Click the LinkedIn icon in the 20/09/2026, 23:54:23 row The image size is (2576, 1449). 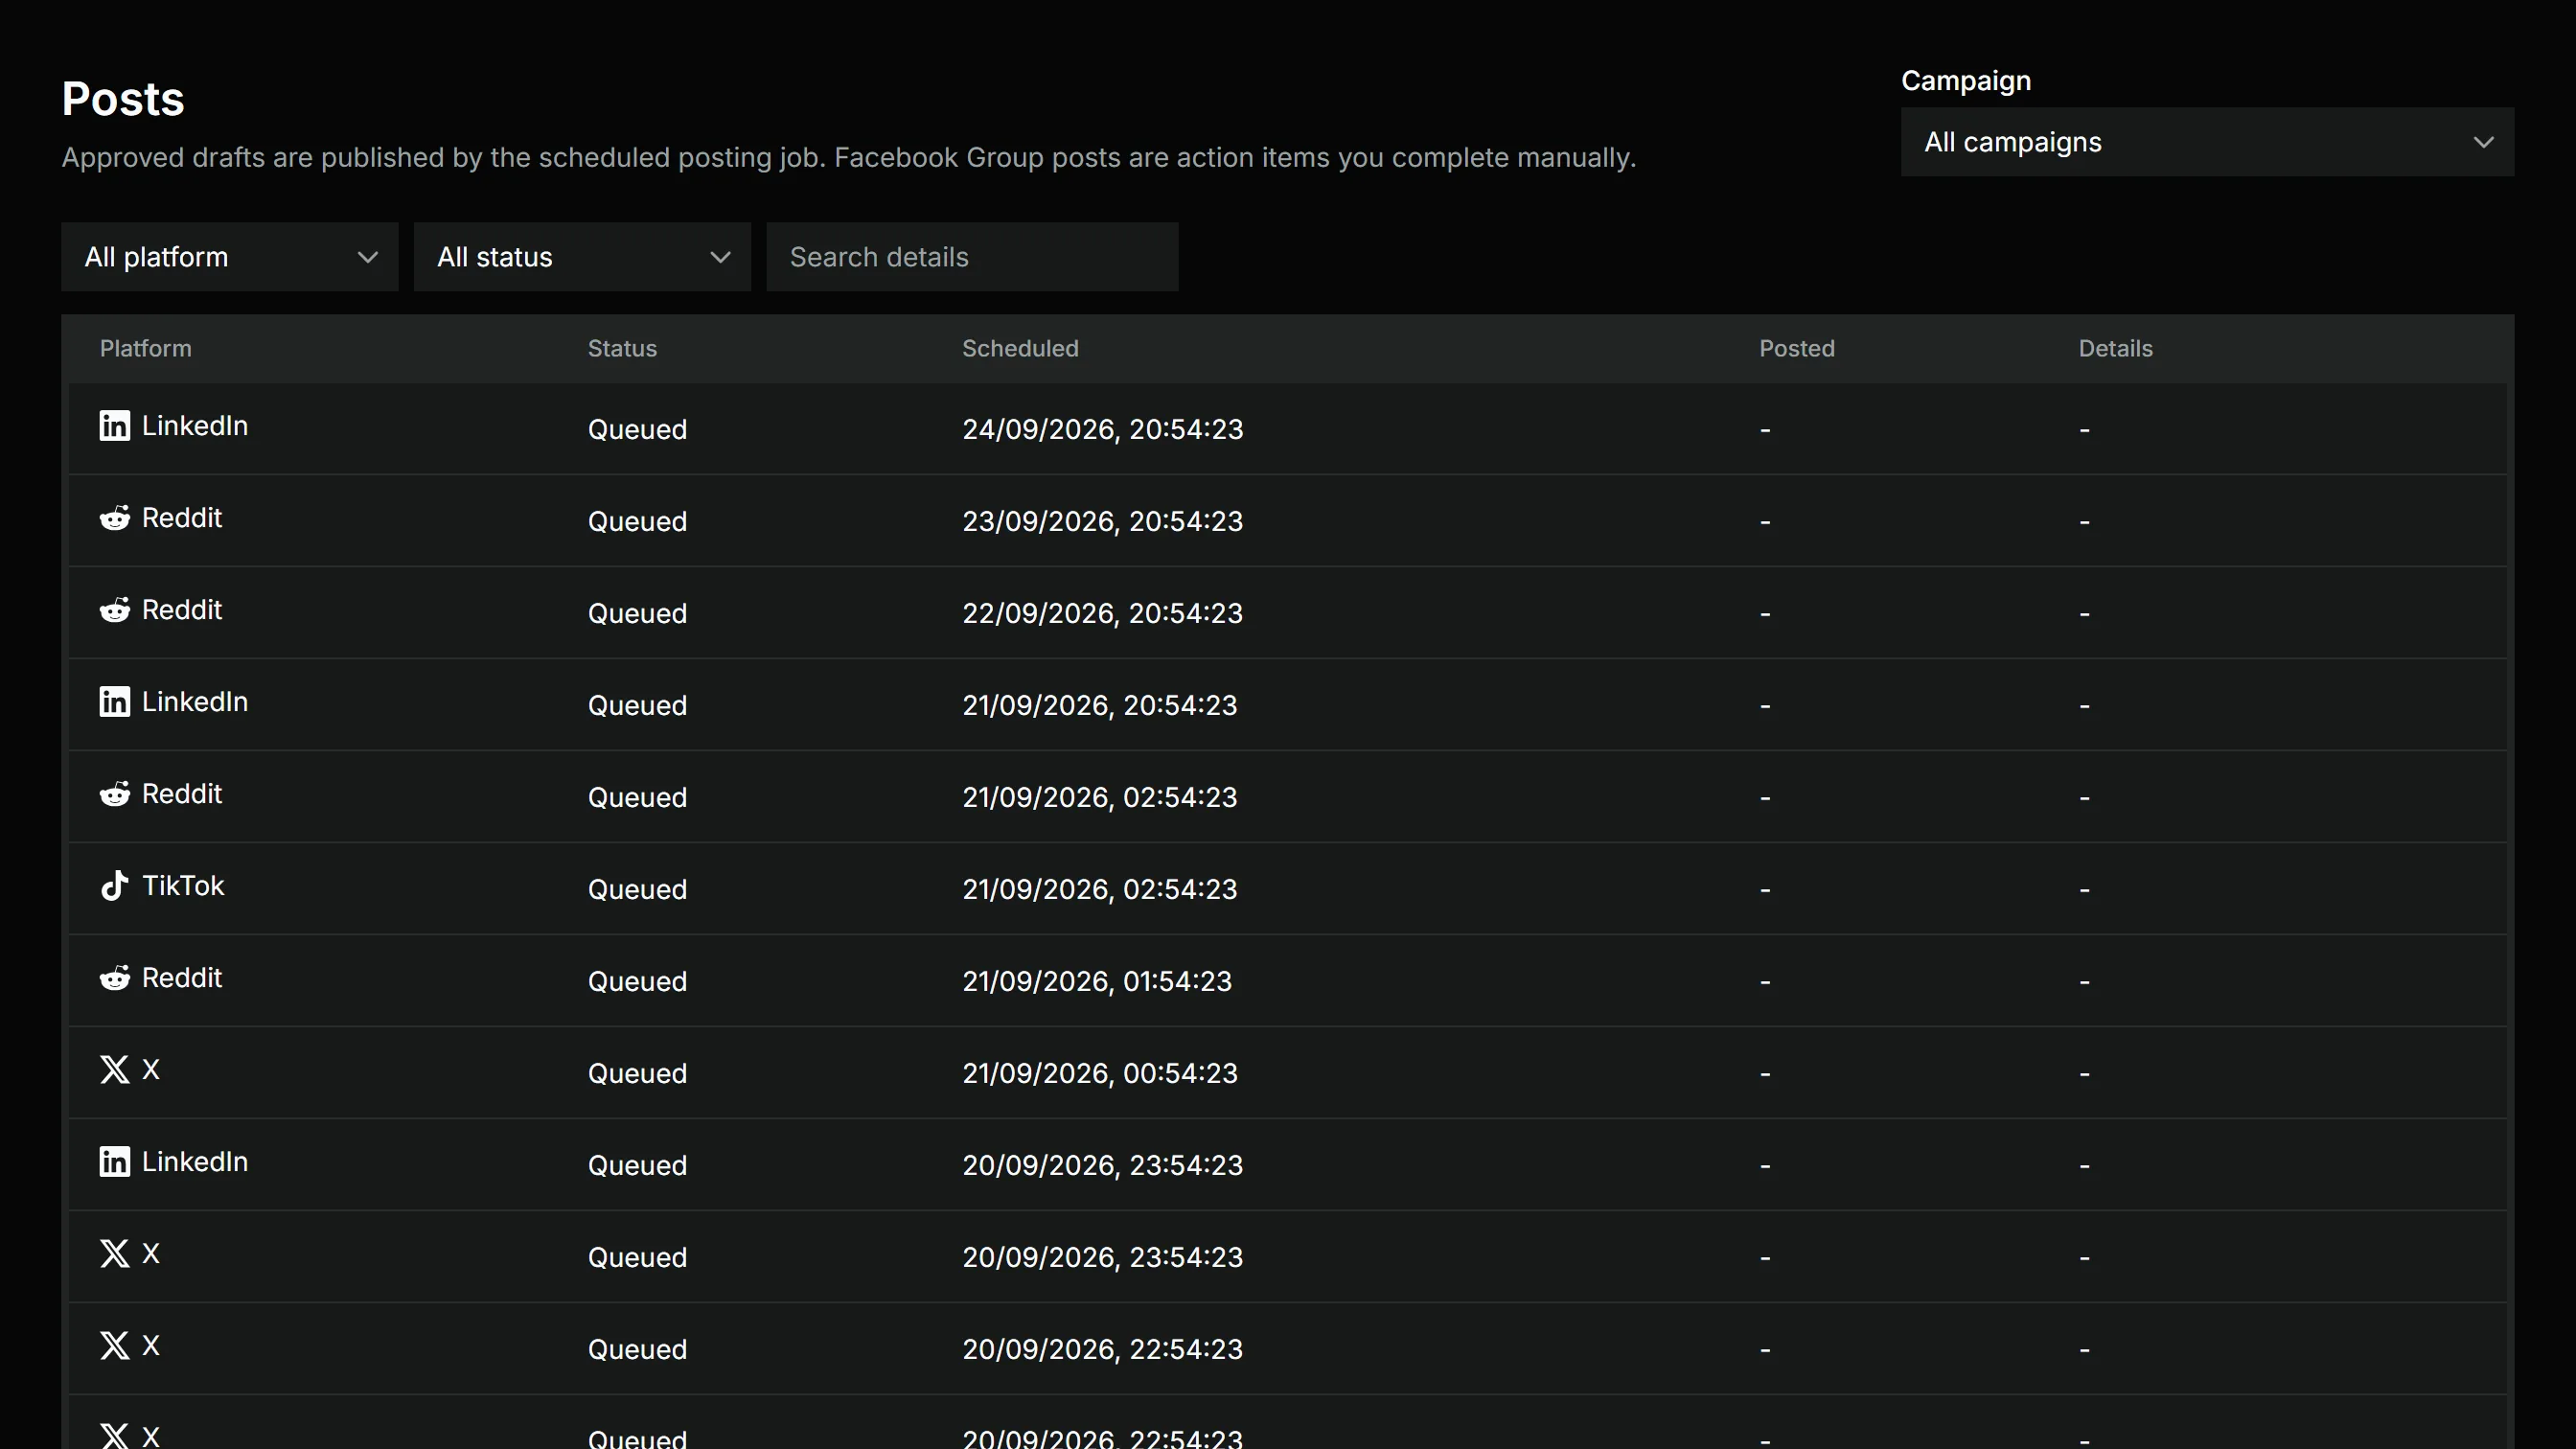pos(115,1162)
